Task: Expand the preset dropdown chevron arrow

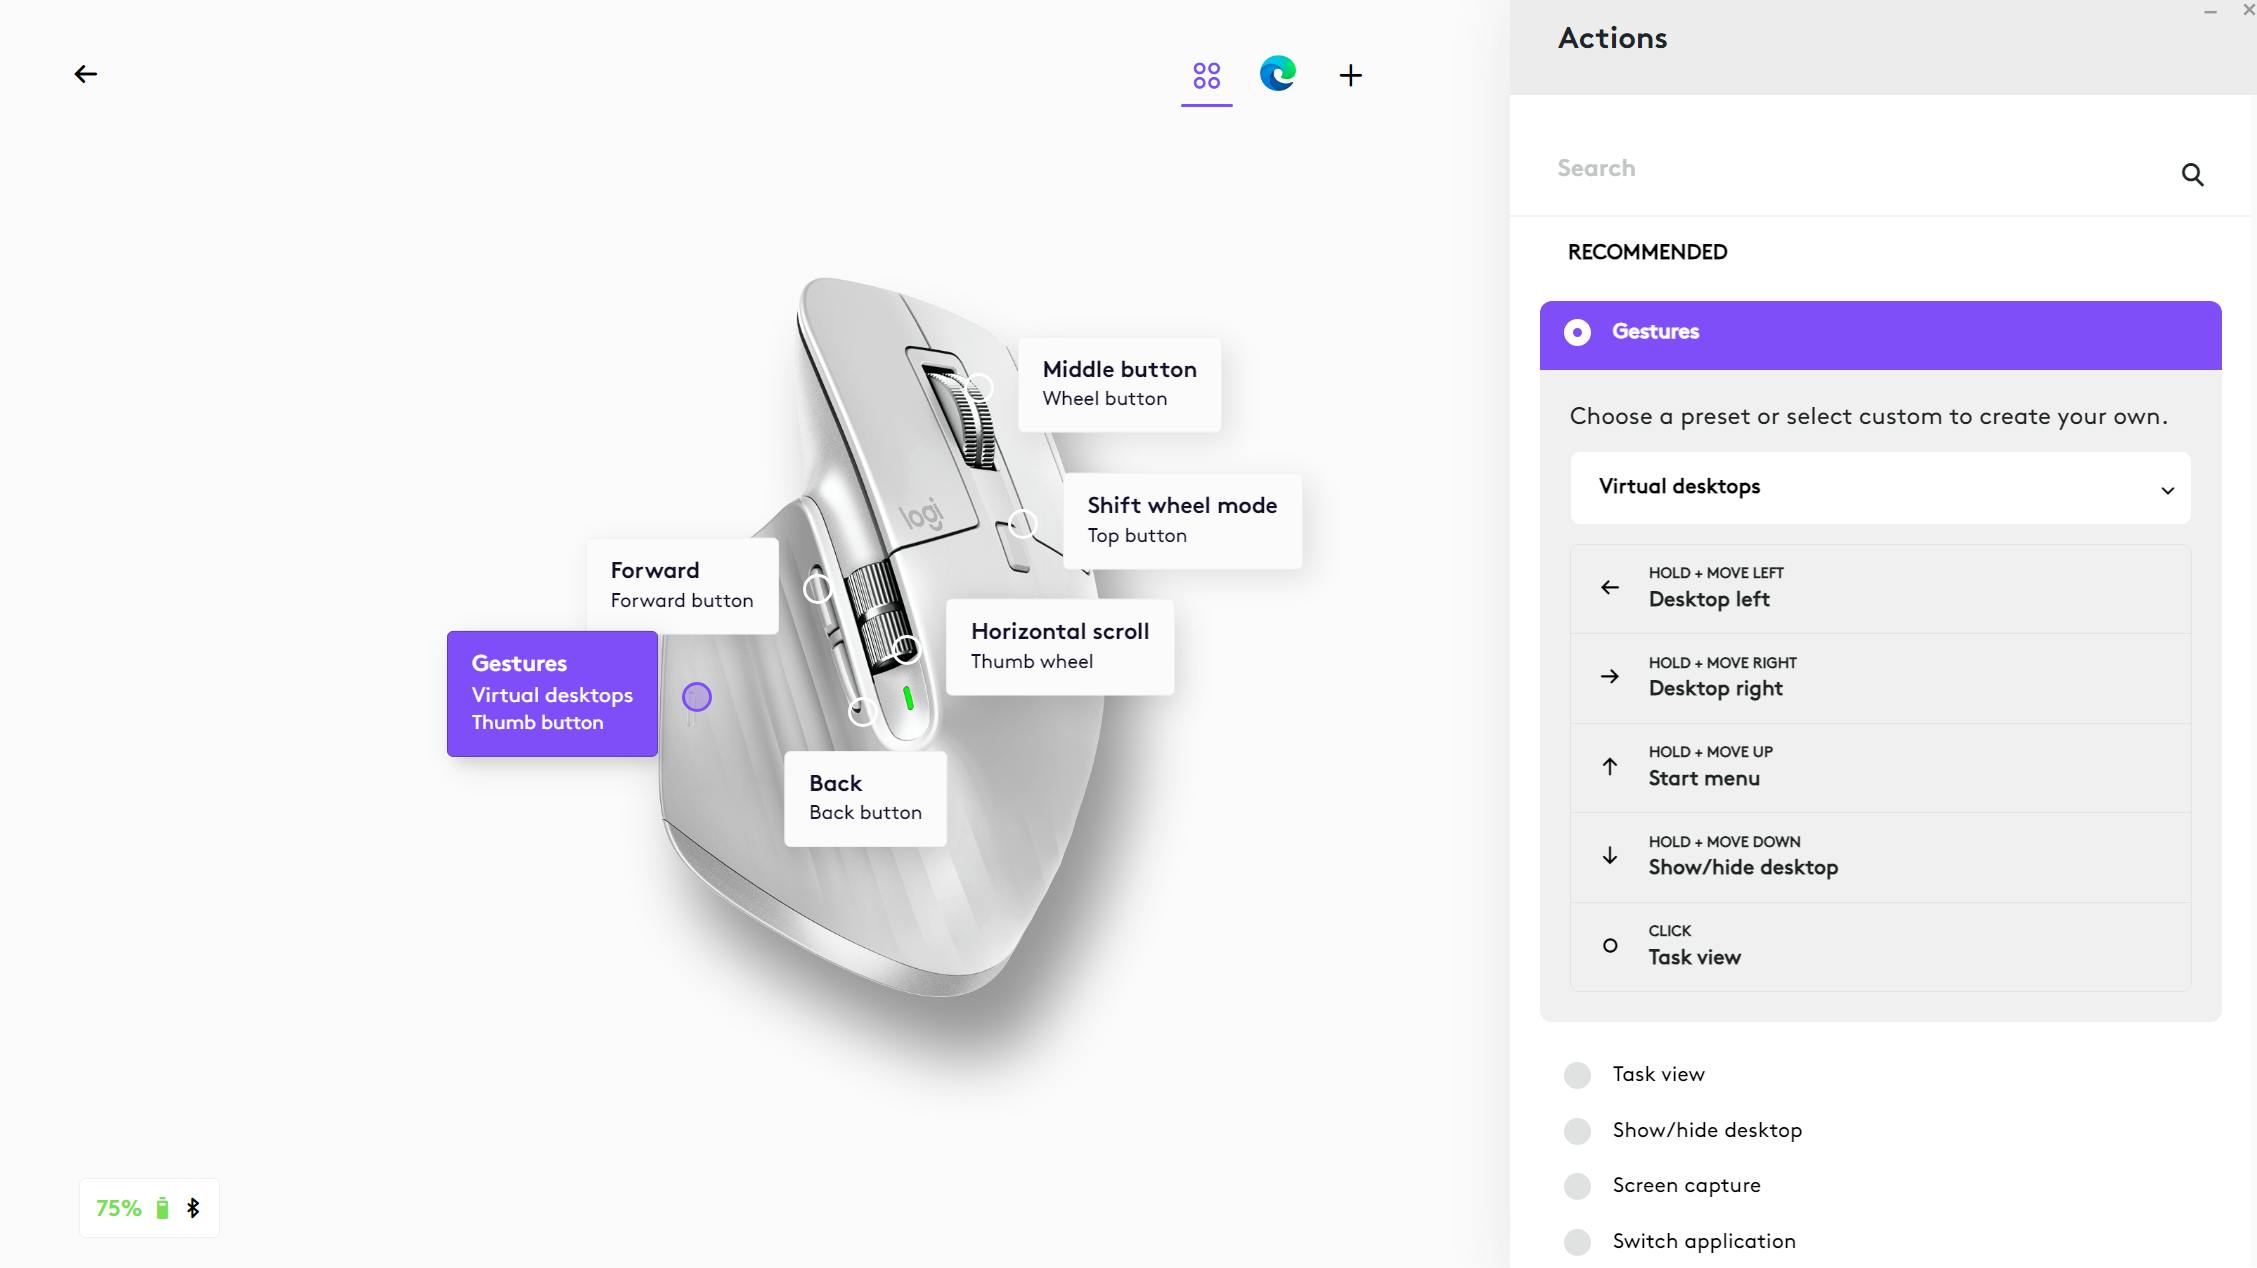Action: click(x=2167, y=490)
